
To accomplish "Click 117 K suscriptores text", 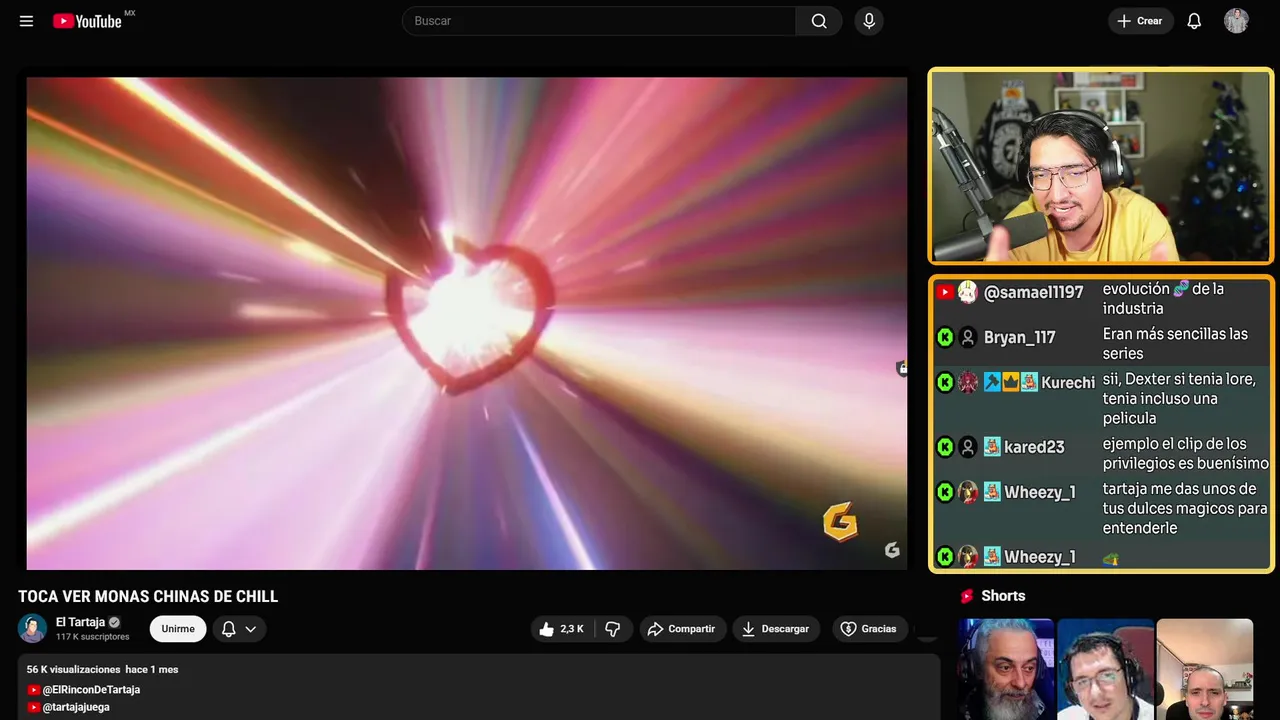I will pyautogui.click(x=93, y=637).
